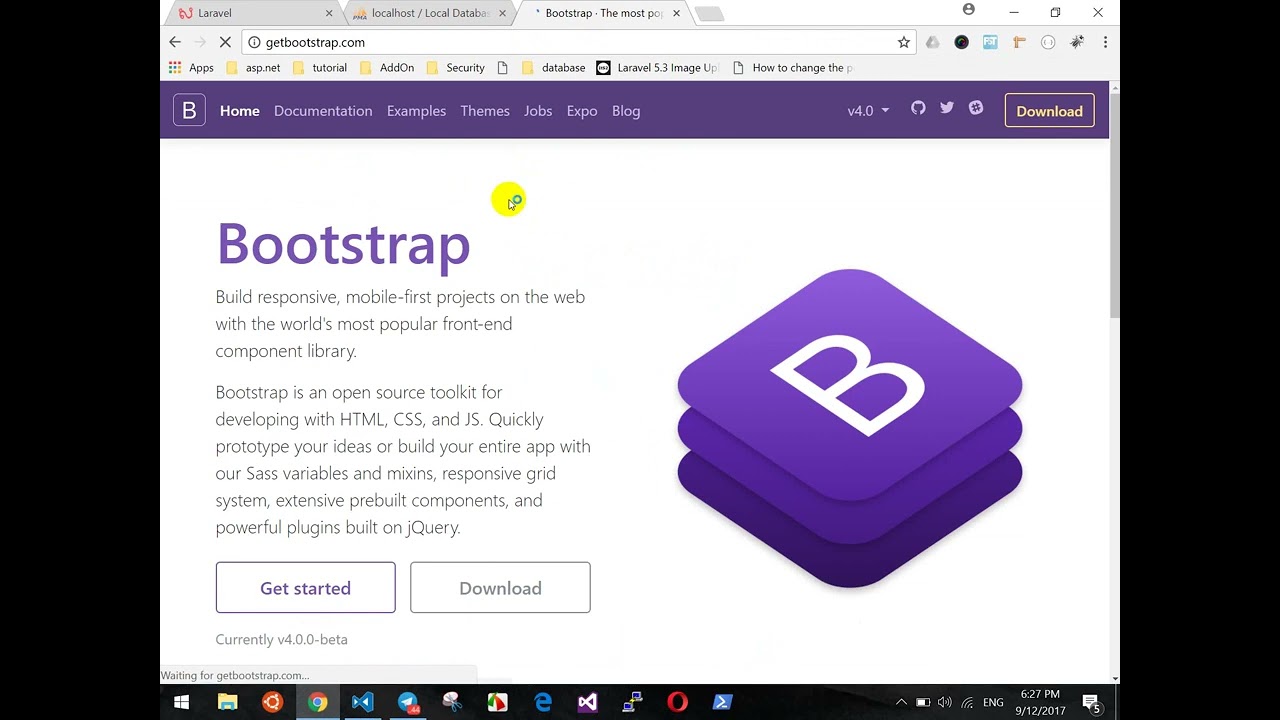Screen dimensions: 1280x720
Task: Open Opera browser from the taskbar
Action: point(678,703)
